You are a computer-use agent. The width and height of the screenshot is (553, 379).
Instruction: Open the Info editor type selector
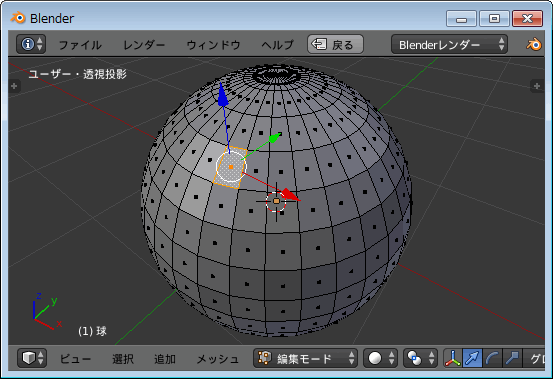tap(31, 44)
